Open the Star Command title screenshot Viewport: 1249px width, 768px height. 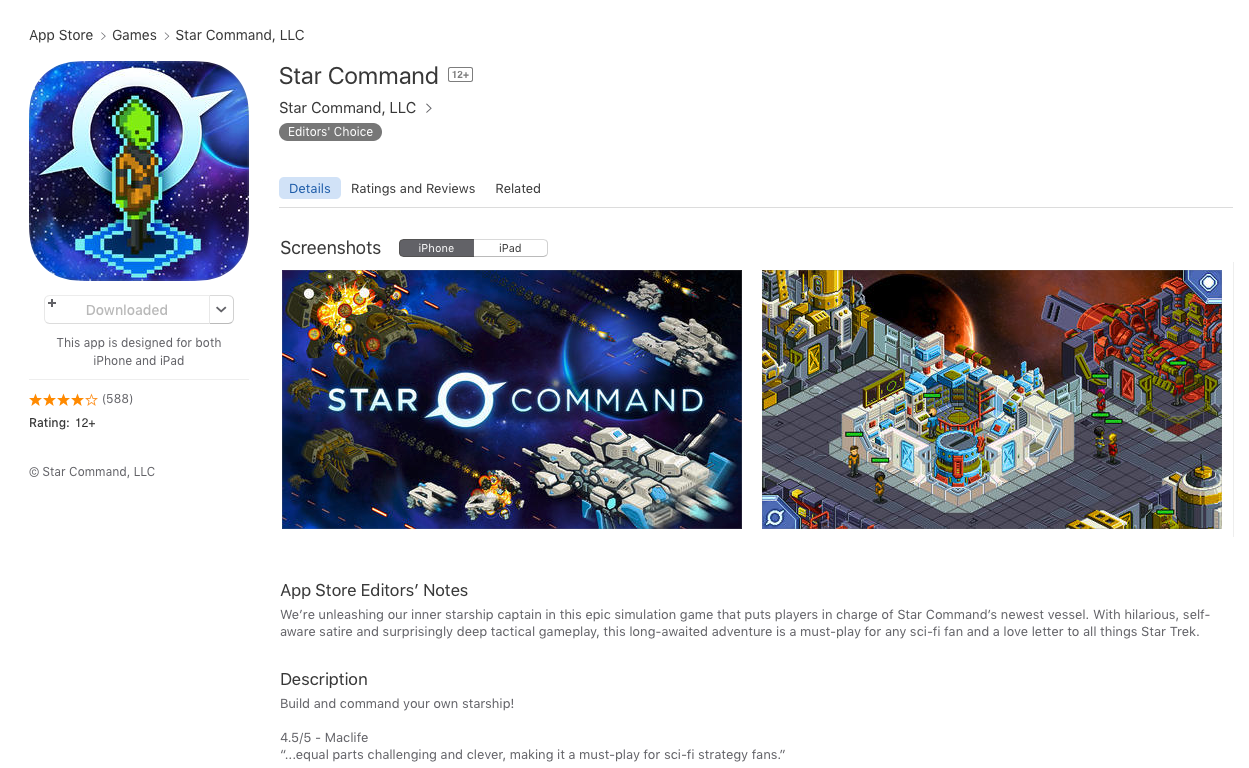[512, 399]
